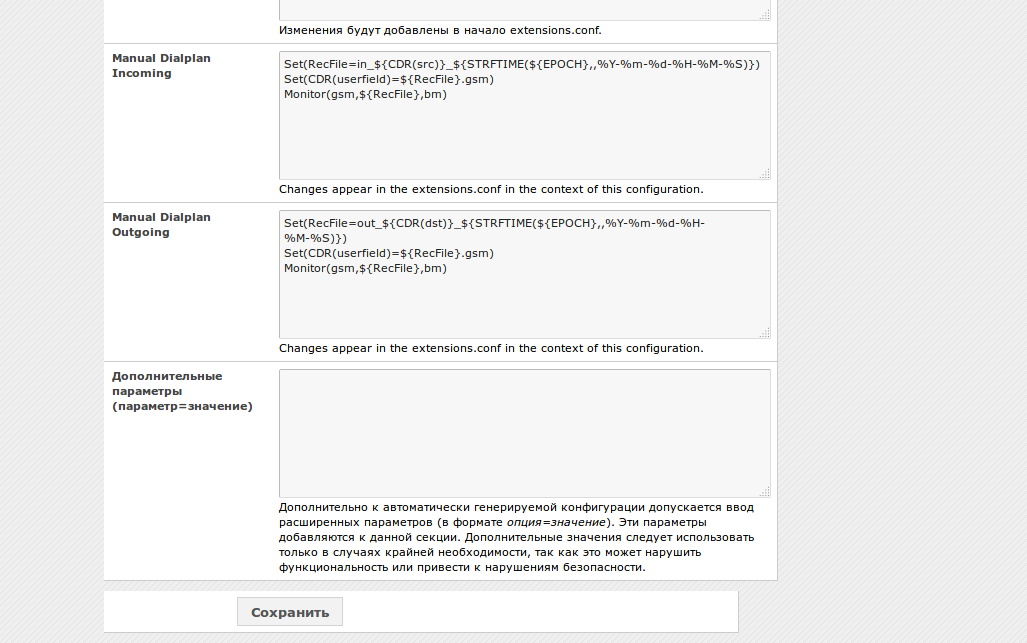Grab resize handle of Дополнительные параметры text area

(x=764, y=491)
